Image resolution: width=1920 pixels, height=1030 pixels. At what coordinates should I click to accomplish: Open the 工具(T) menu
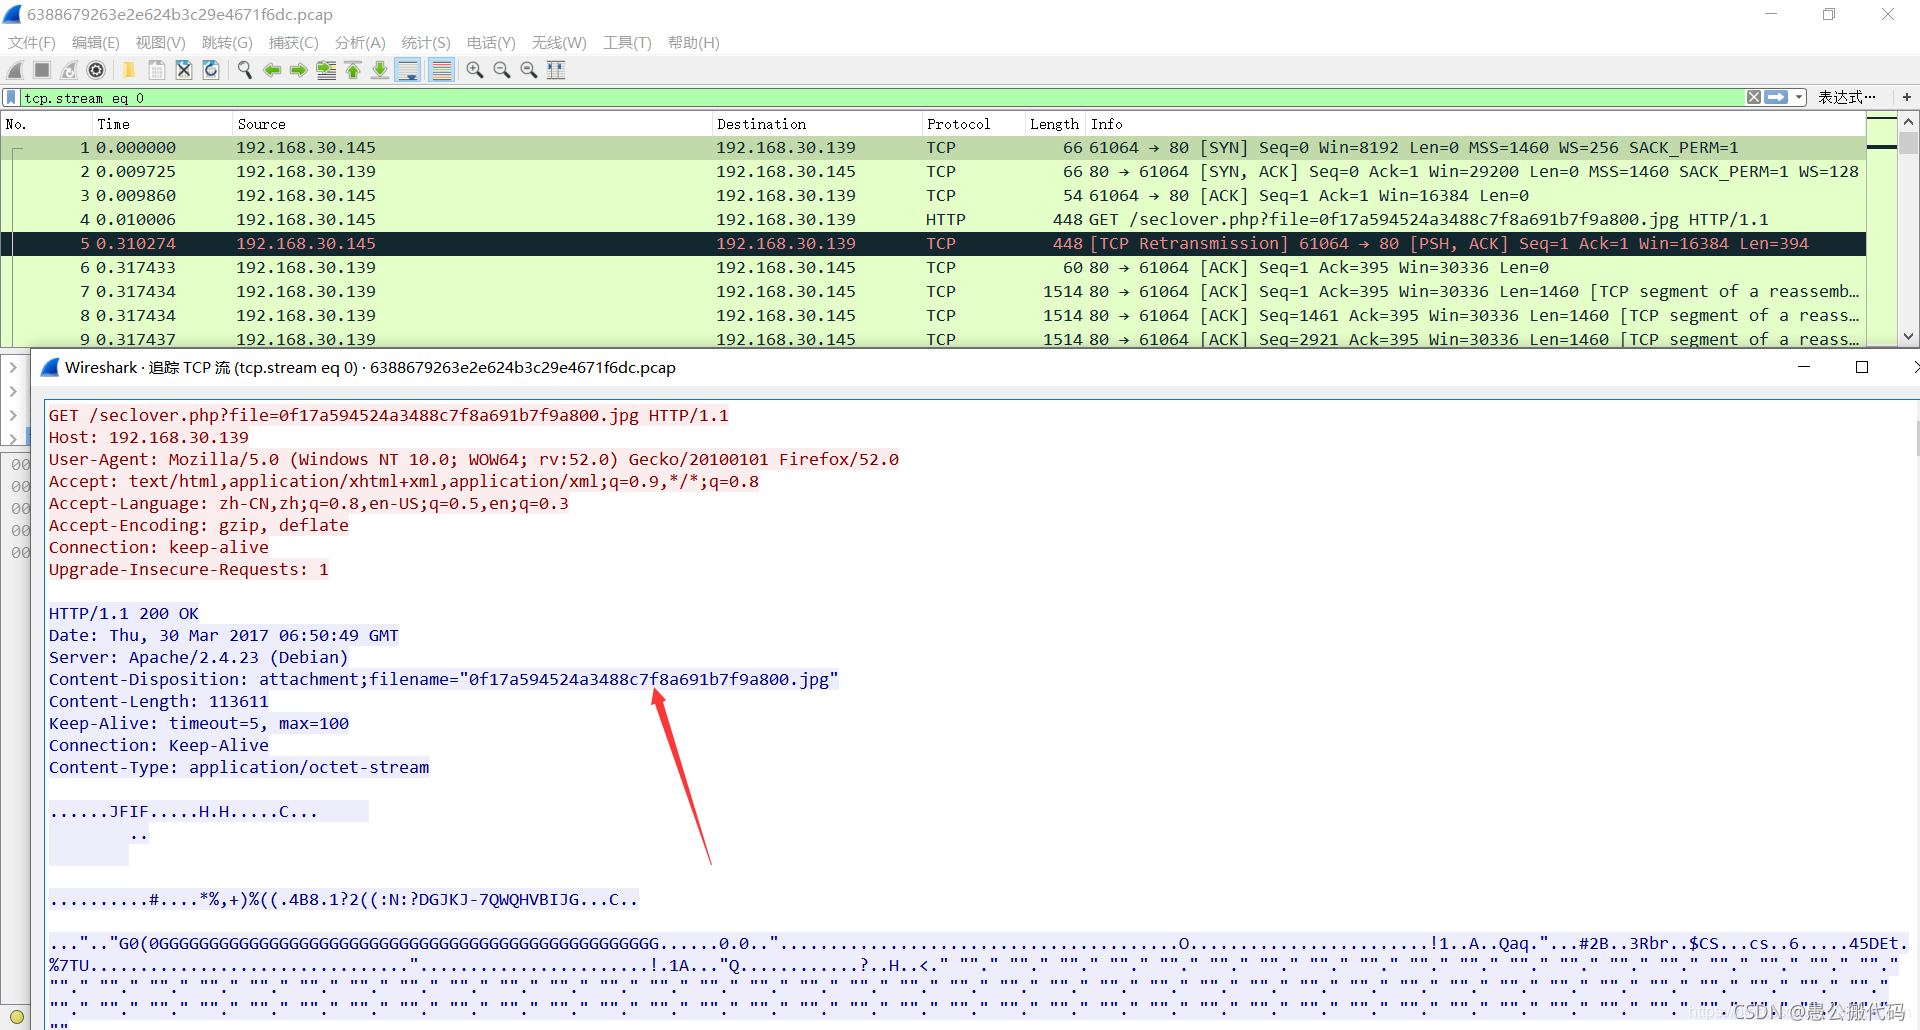(x=627, y=43)
